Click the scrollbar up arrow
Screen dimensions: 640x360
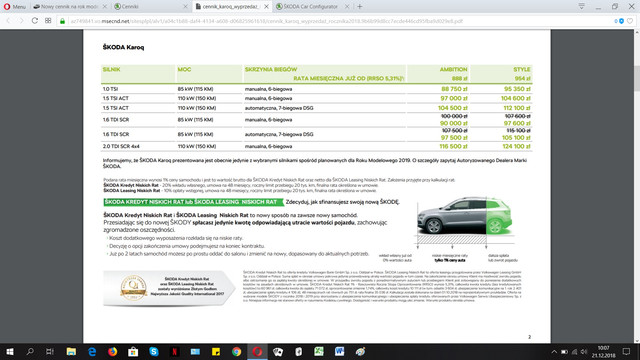point(637,32)
